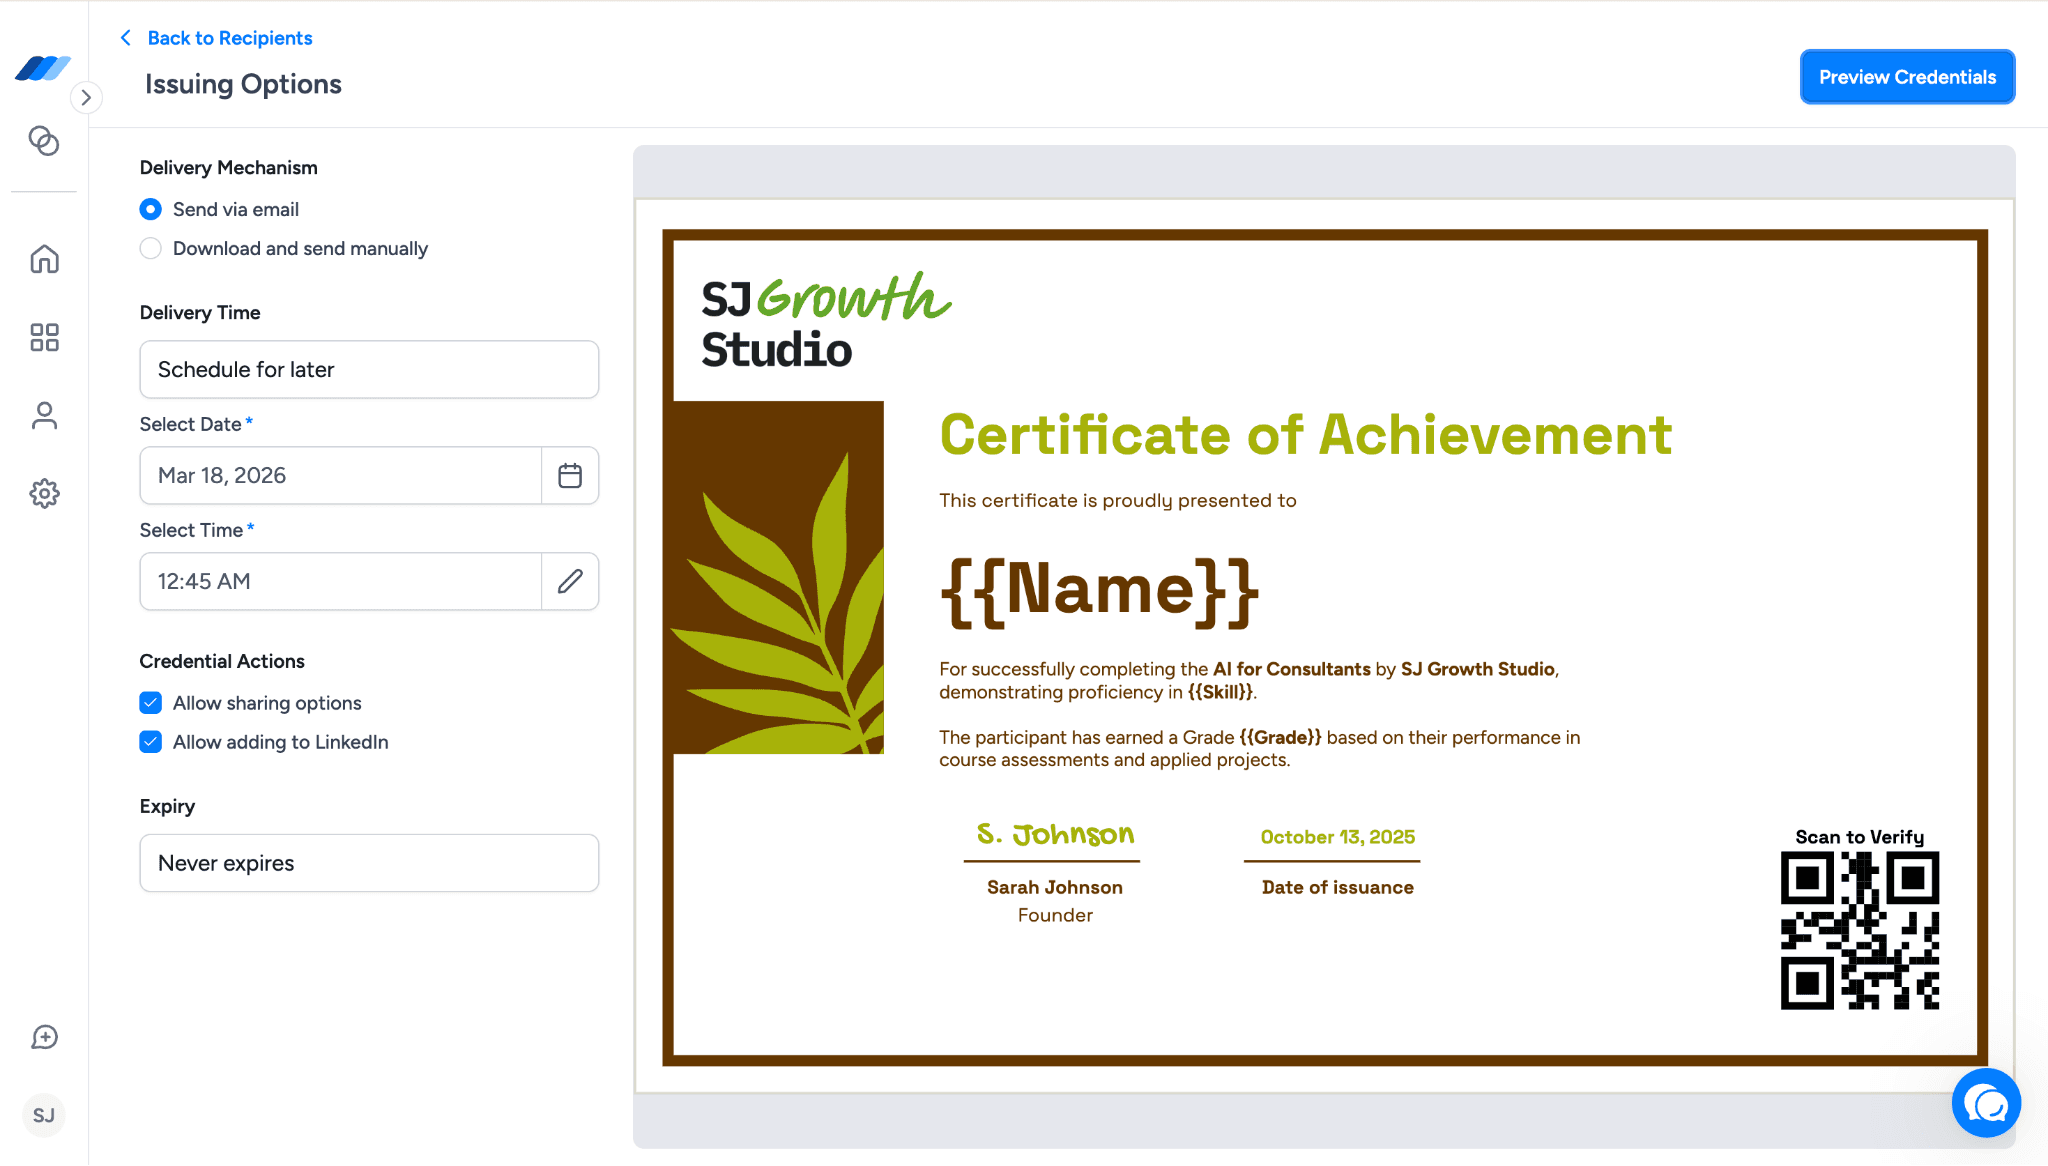Select the Send via email radio button

(x=151, y=210)
